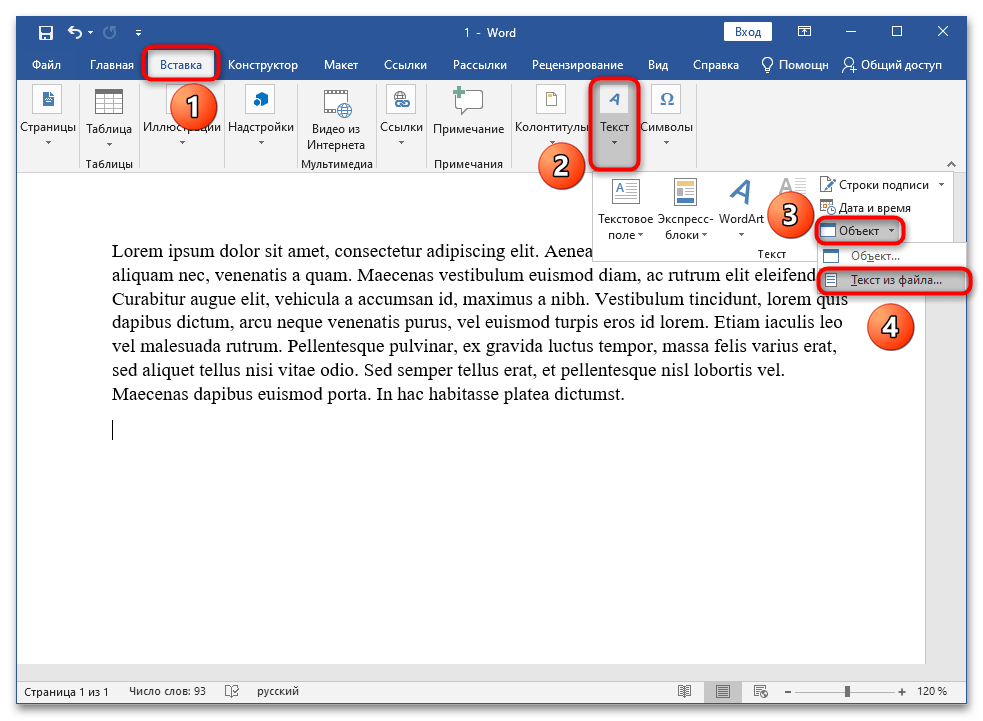Click the Вход sign-in button
The height and width of the screenshot is (721, 983).
pyautogui.click(x=747, y=32)
